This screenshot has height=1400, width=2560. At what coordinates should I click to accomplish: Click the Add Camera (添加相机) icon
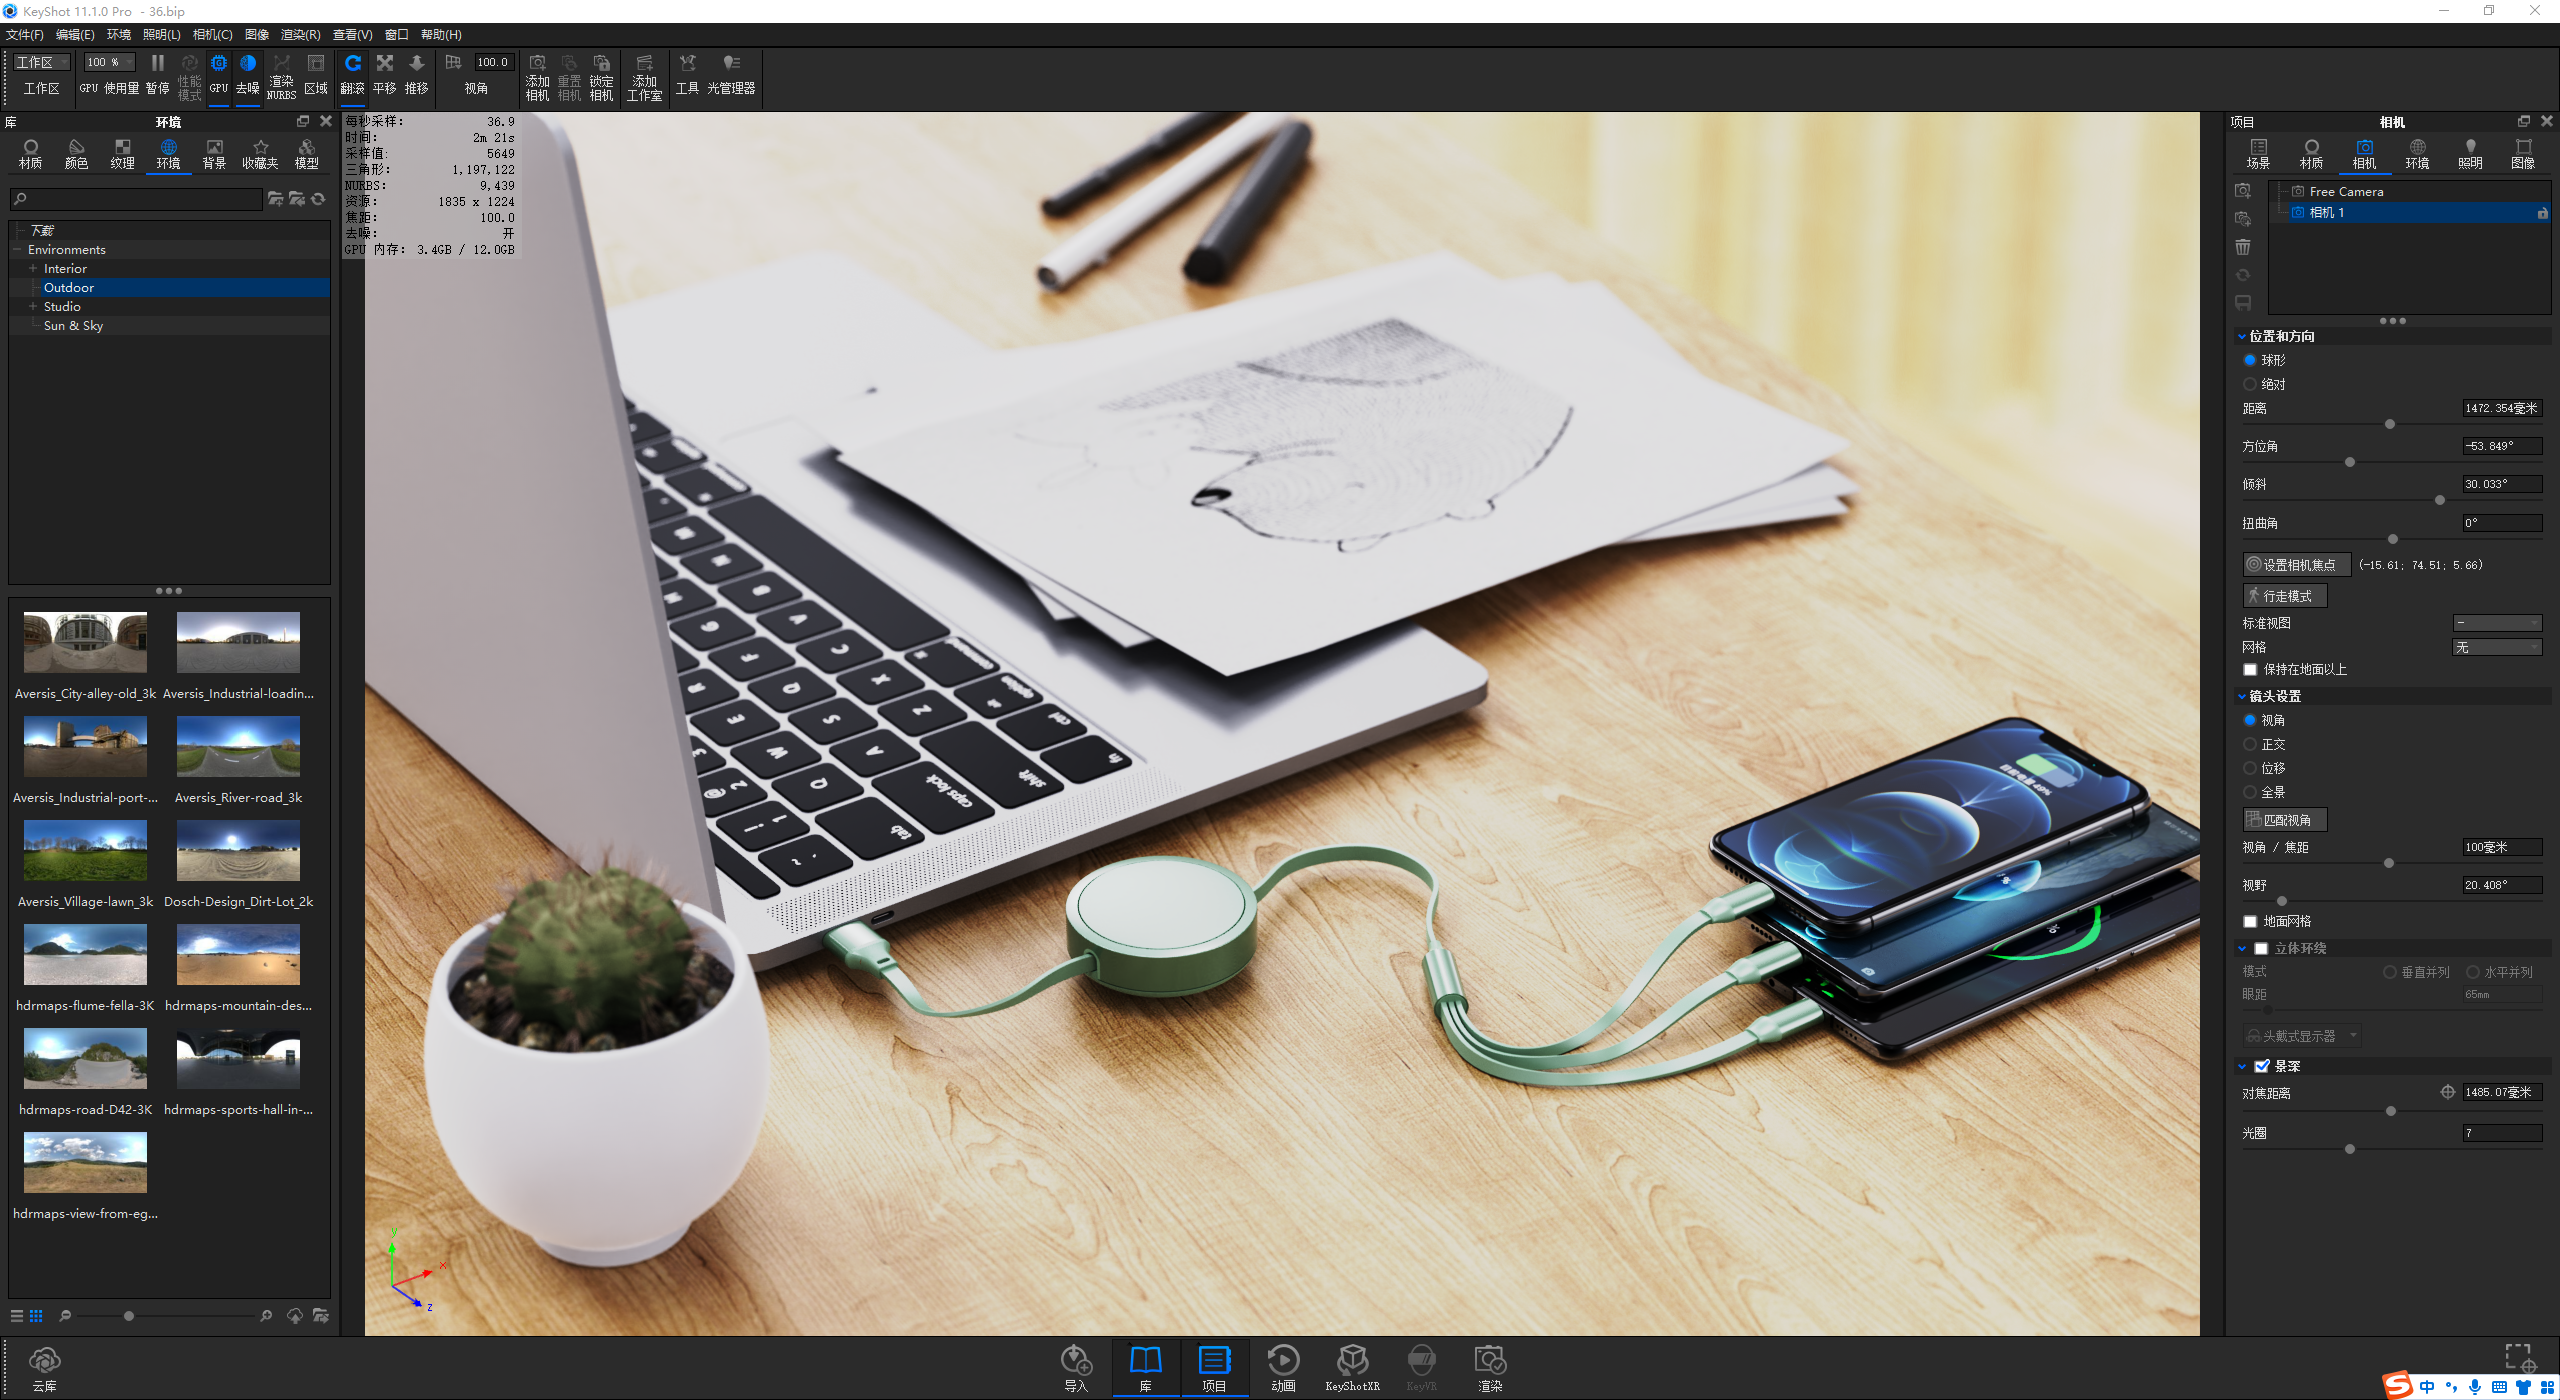(538, 77)
